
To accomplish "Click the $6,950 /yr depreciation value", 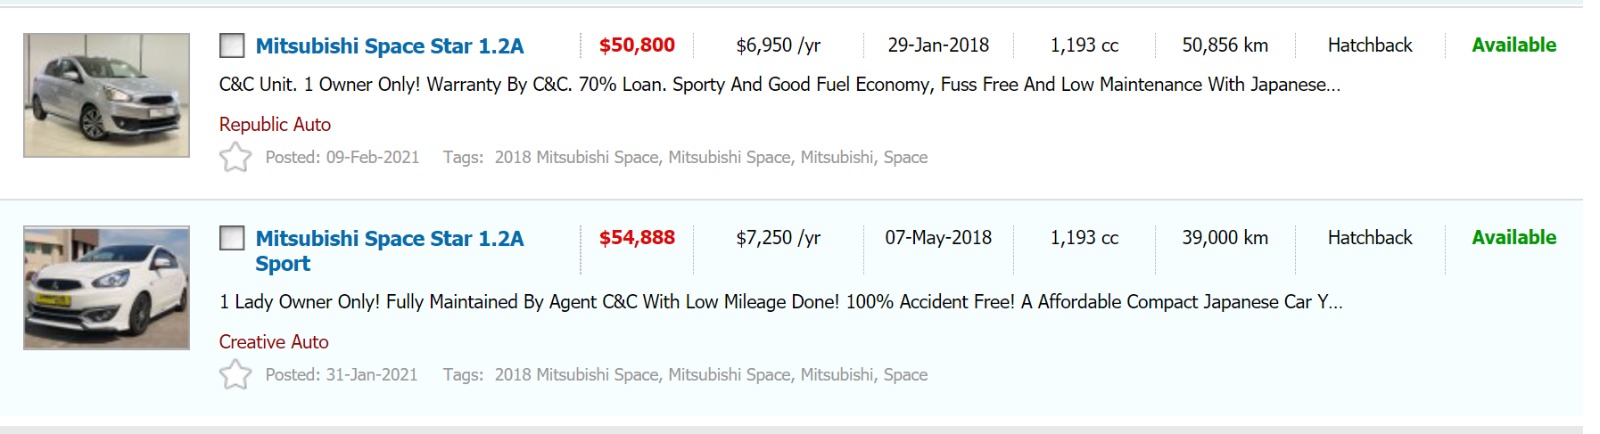I will (x=778, y=45).
